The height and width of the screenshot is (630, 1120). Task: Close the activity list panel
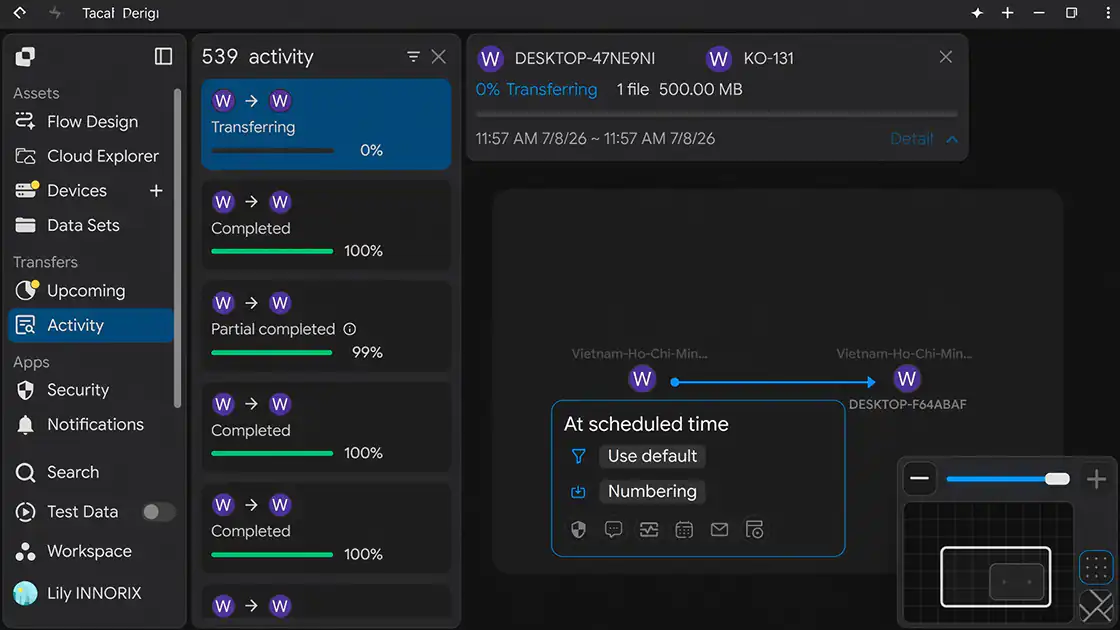439,56
